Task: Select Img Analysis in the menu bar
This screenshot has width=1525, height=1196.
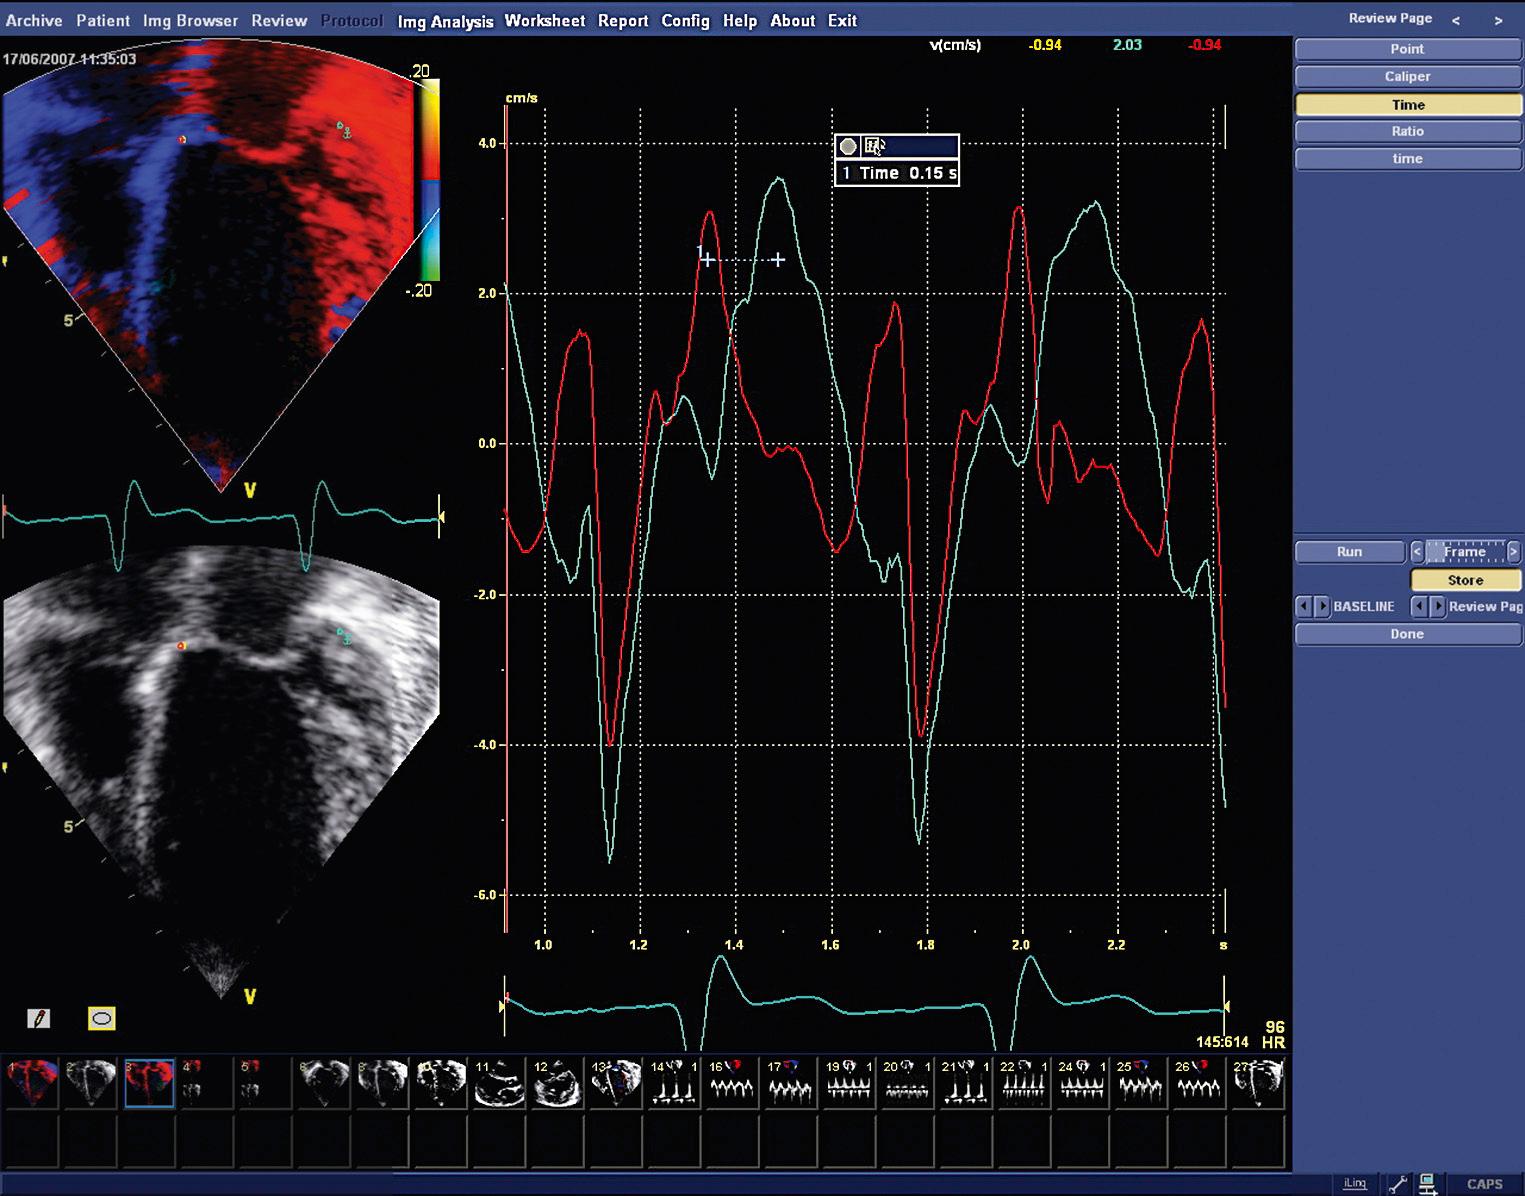Action: [445, 21]
